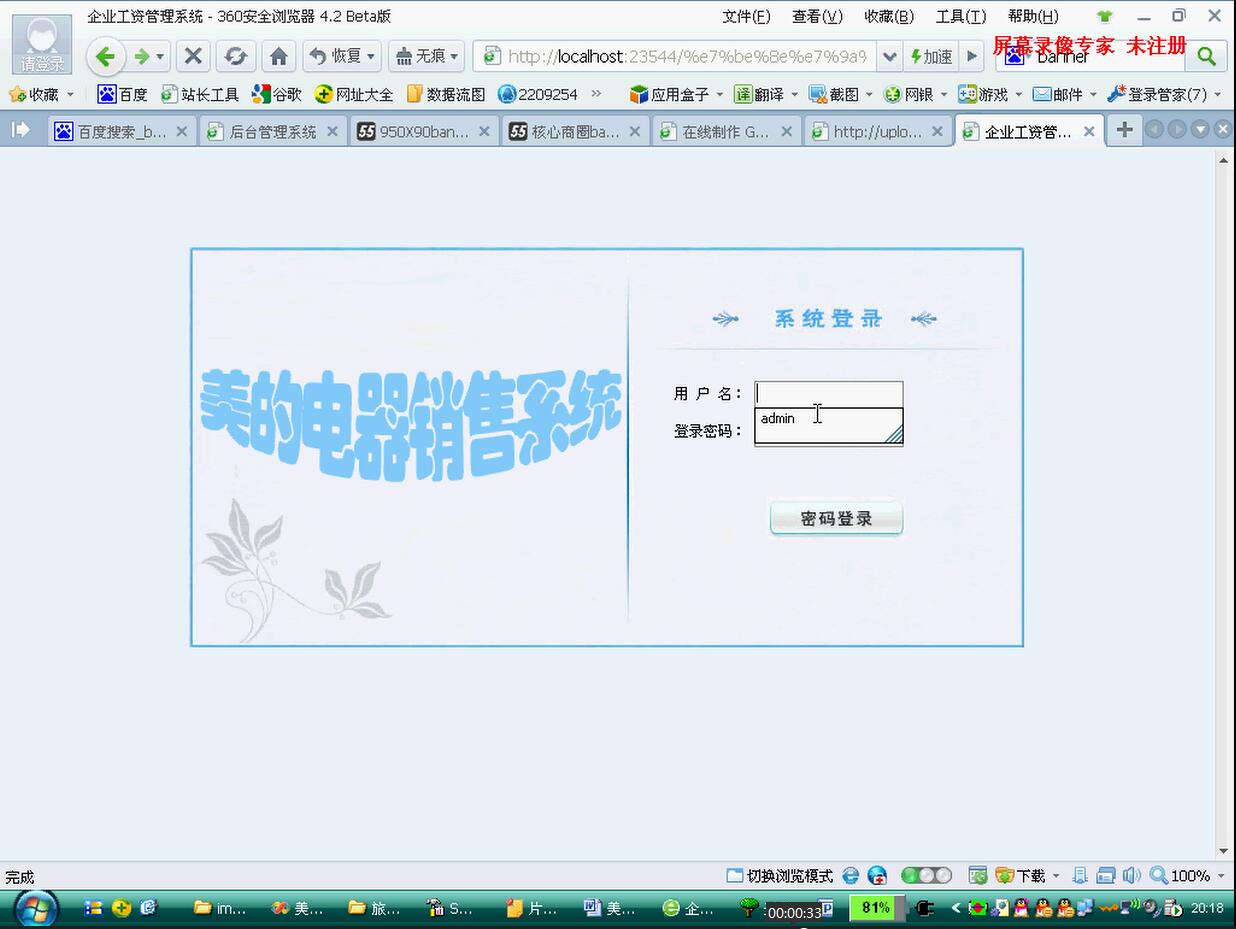The width and height of the screenshot is (1236, 929).
Task: Click the 360 first-aid kit status icon
Action: coord(877,876)
